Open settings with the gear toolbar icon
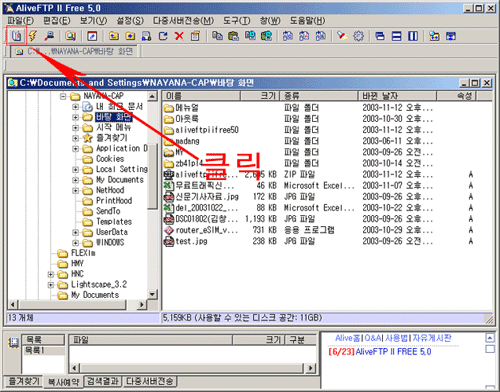This screenshot has width=500, height=392. tap(358, 36)
